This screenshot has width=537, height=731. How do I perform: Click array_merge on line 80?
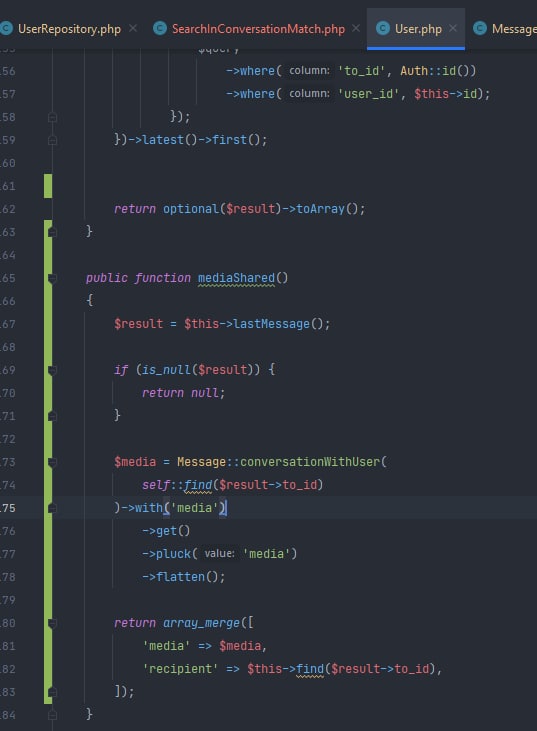click(x=201, y=623)
